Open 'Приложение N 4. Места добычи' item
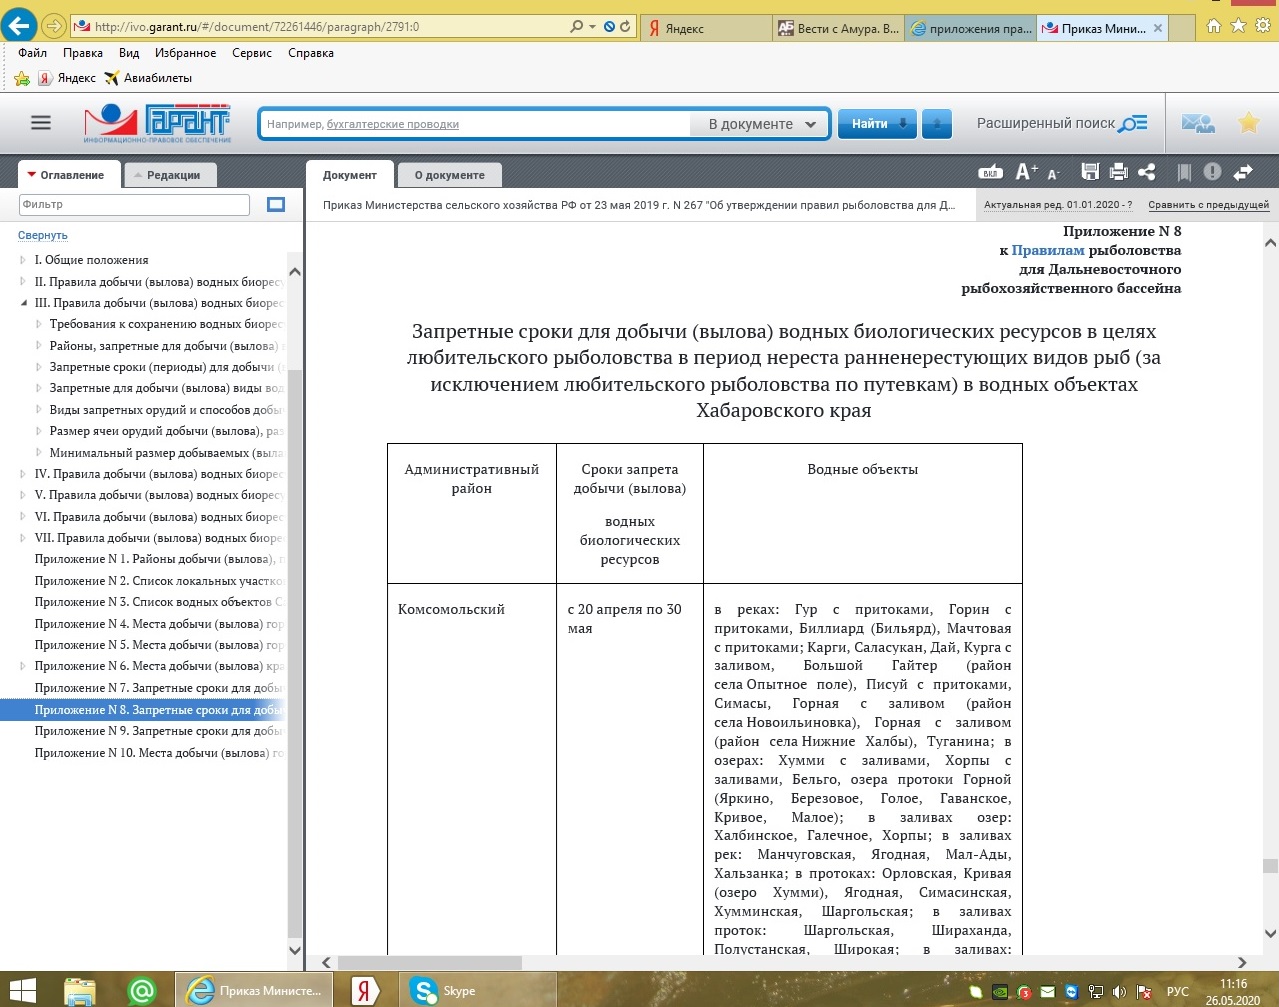 (x=159, y=623)
